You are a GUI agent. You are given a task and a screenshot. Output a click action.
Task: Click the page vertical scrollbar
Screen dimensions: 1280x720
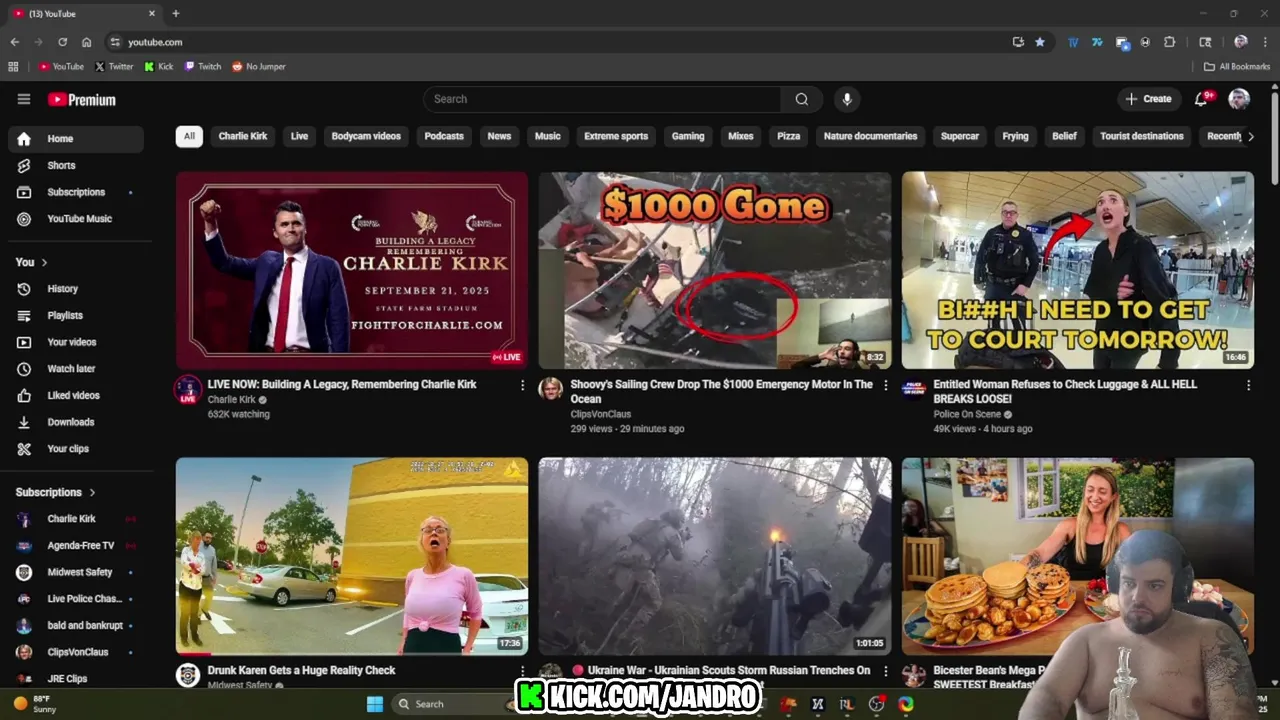click(x=1274, y=136)
